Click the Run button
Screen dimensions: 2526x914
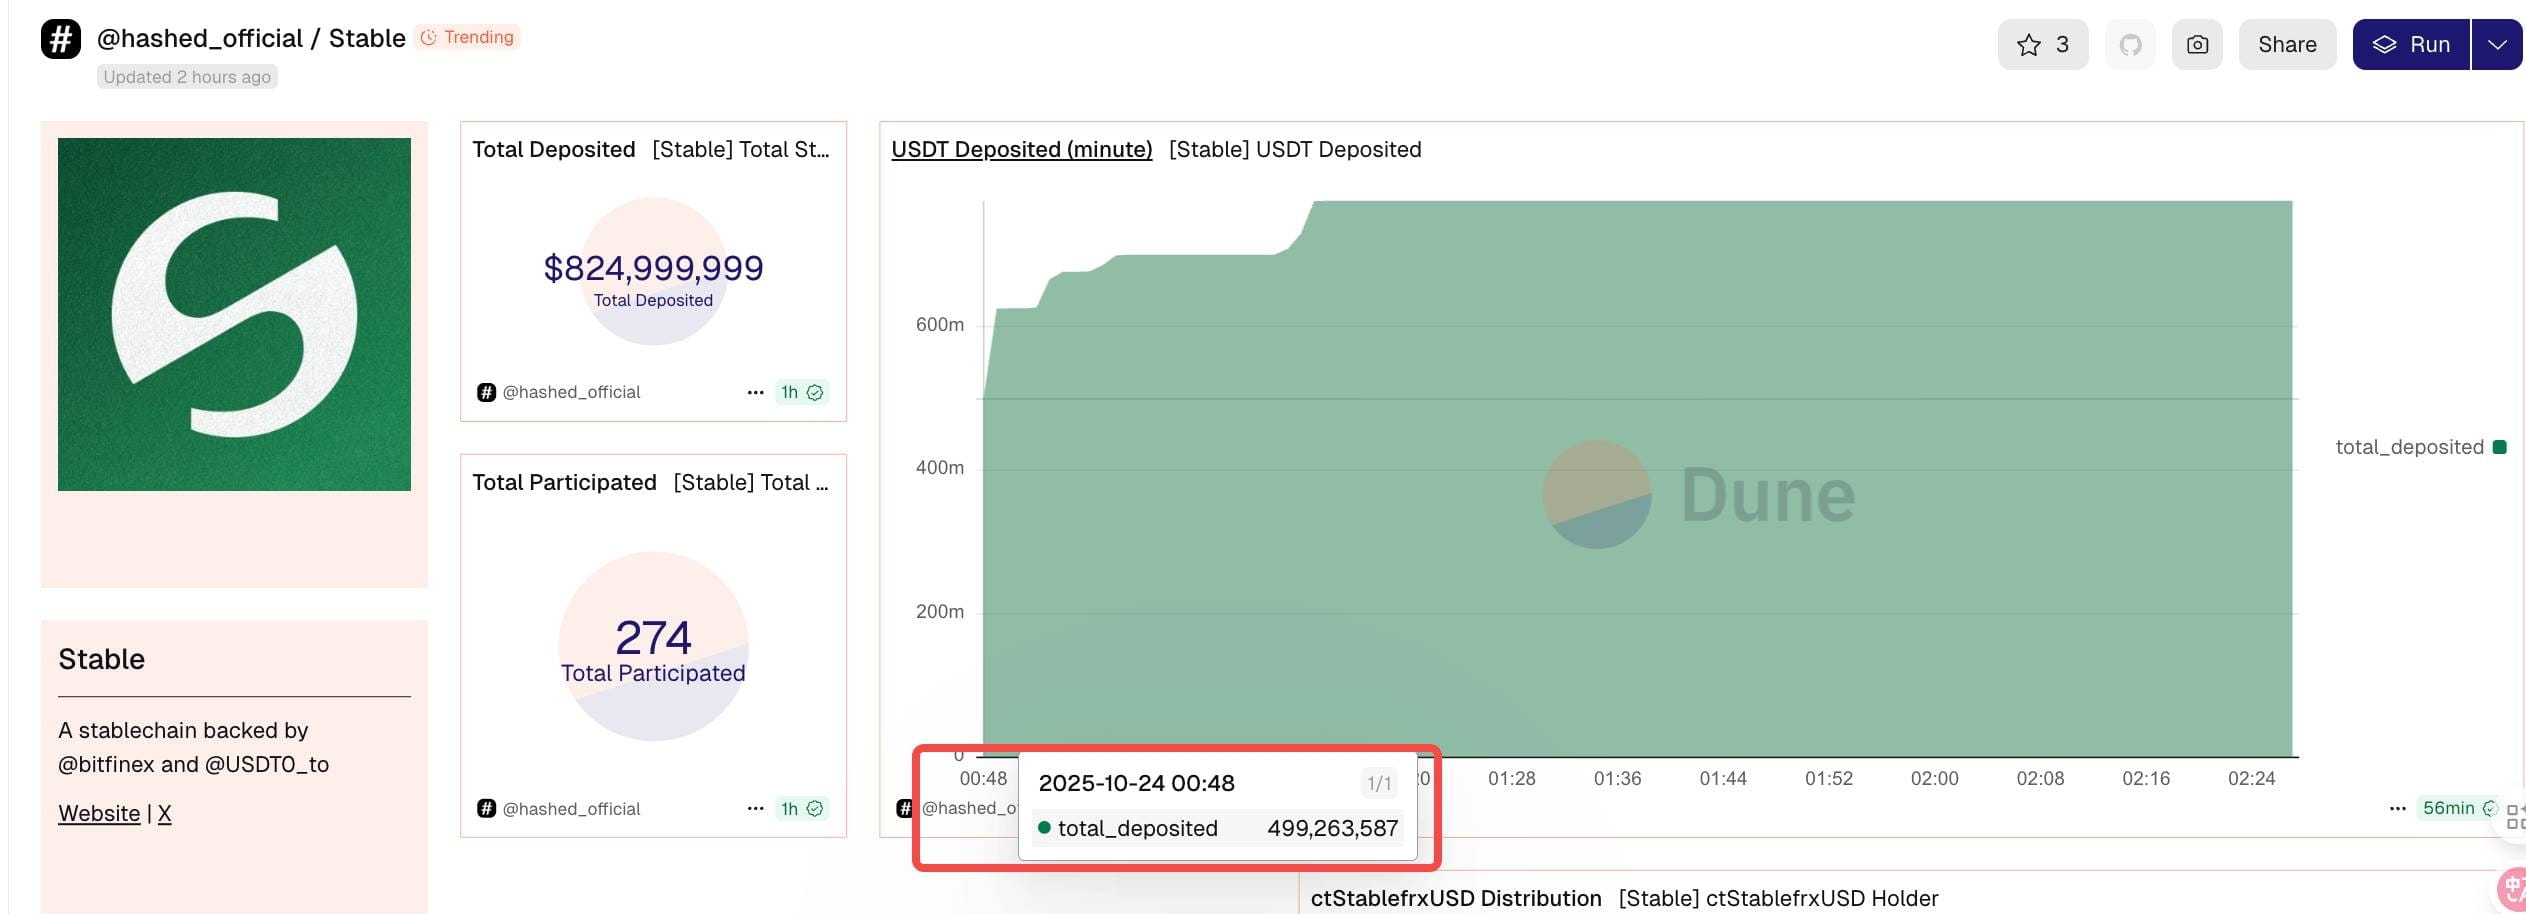pyautogui.click(x=2411, y=44)
